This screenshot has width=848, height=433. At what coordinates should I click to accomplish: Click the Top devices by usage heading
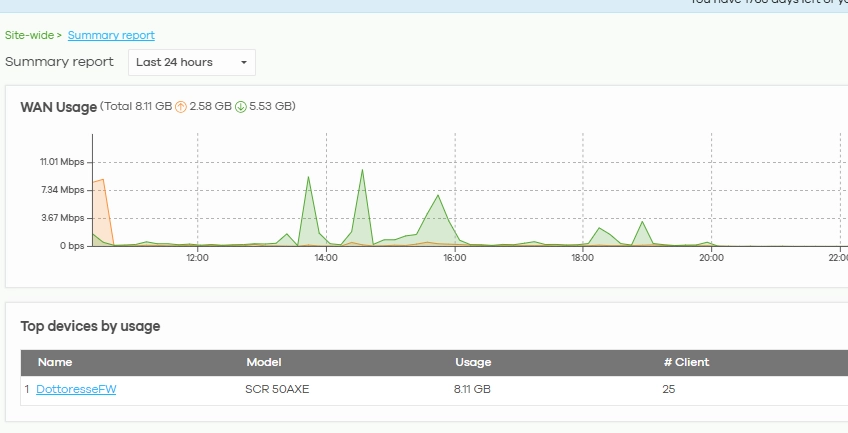(x=90, y=327)
